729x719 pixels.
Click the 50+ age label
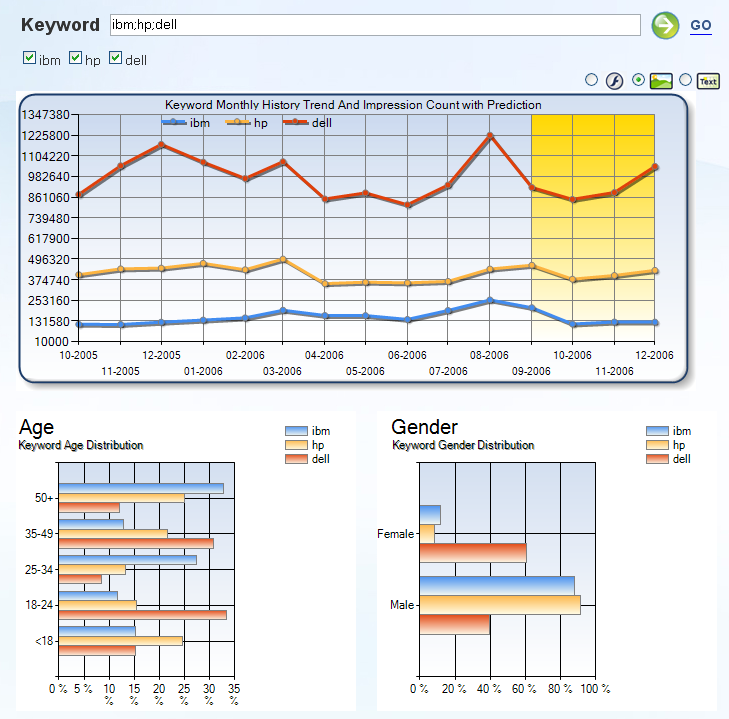[x=44, y=498]
